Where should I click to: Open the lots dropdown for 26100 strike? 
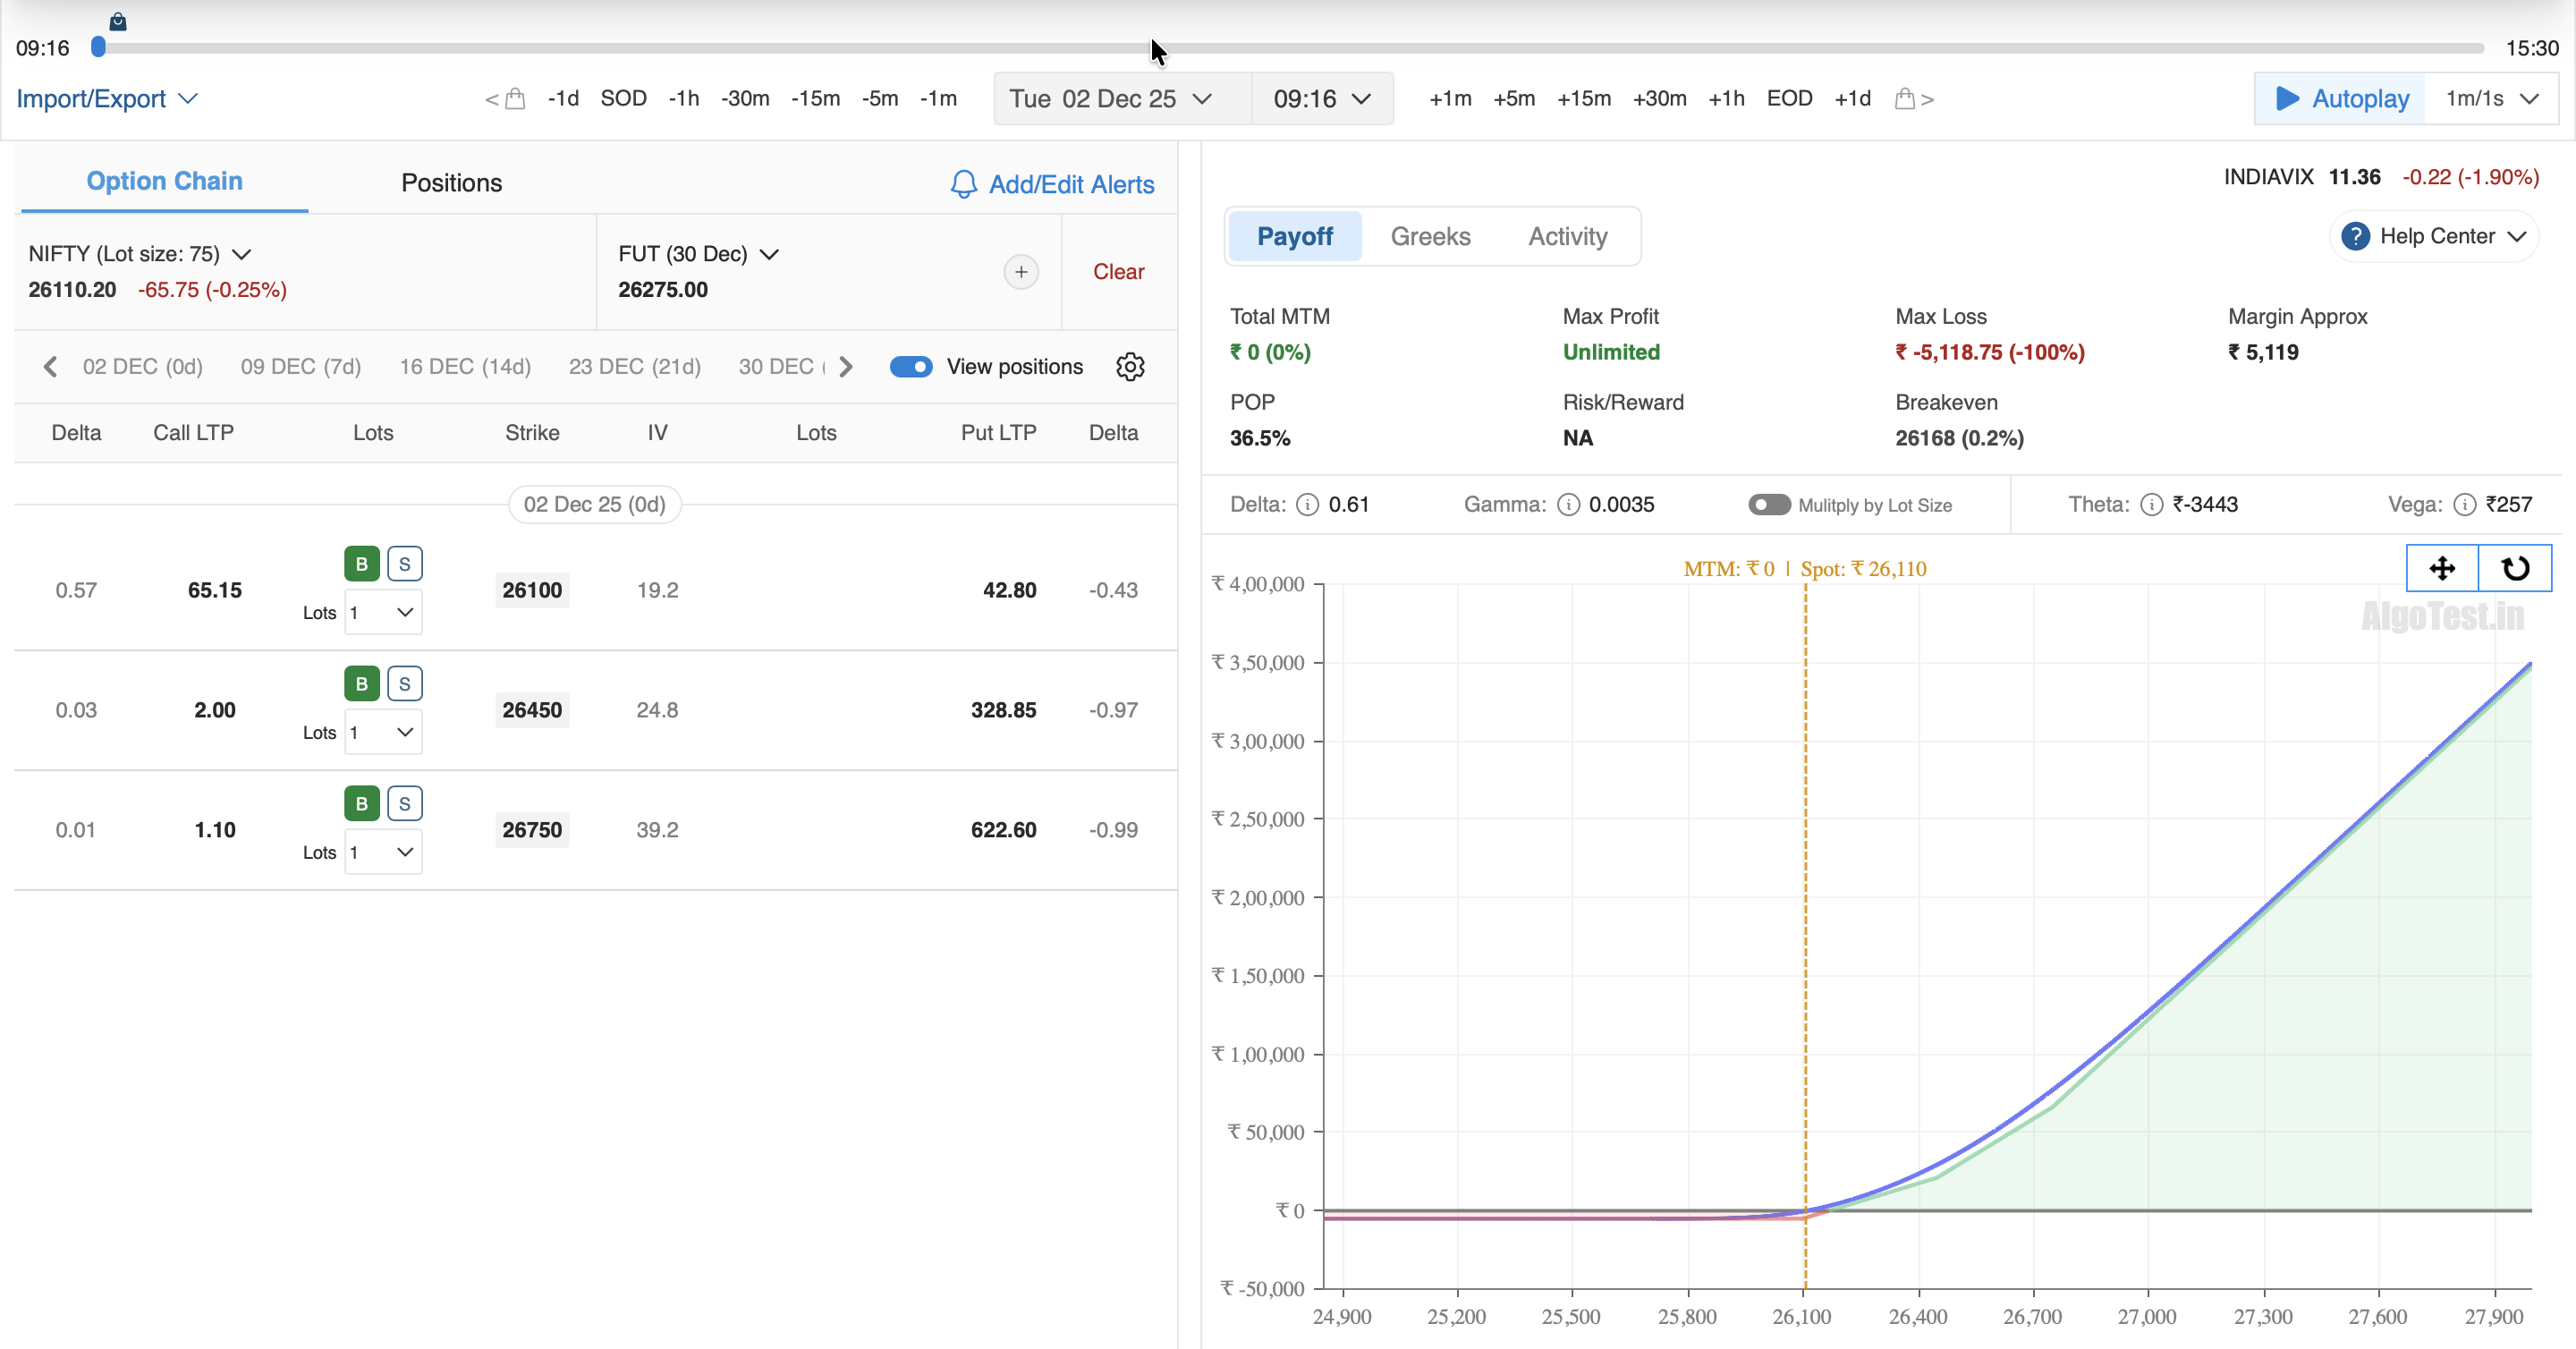[x=383, y=613]
